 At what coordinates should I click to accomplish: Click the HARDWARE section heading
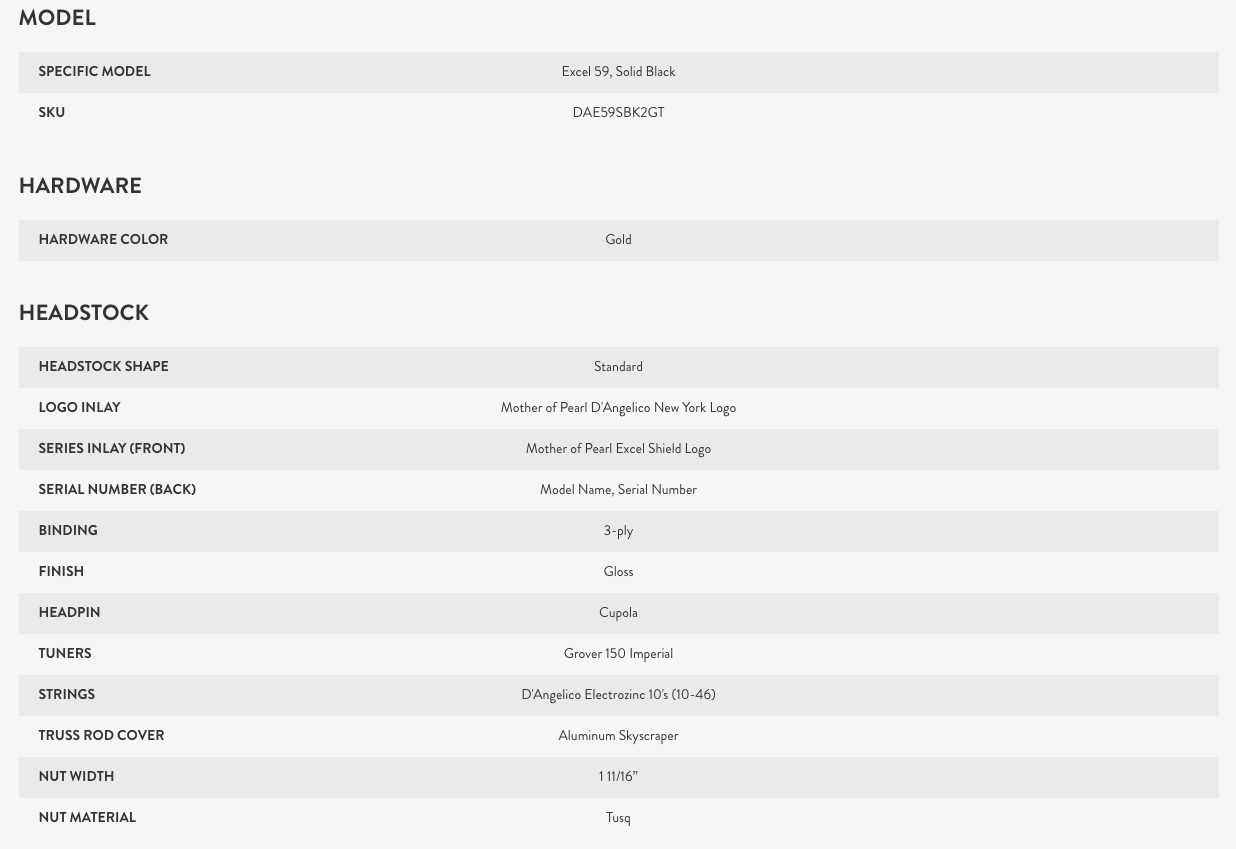[x=80, y=186]
